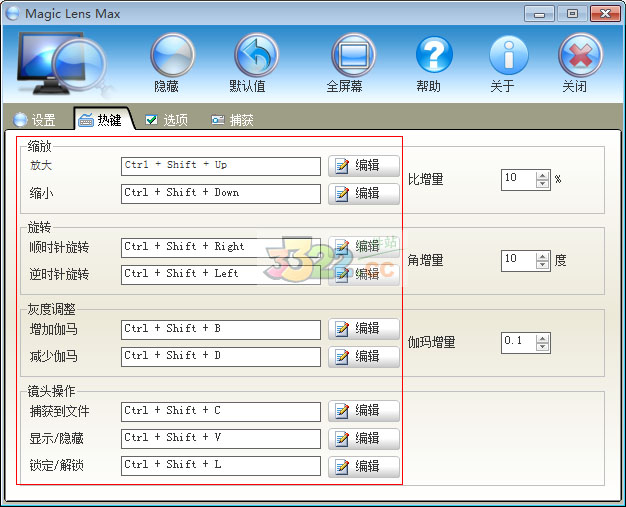
Task: Reset settings with the 默认值 icon
Action: [x=256, y=55]
